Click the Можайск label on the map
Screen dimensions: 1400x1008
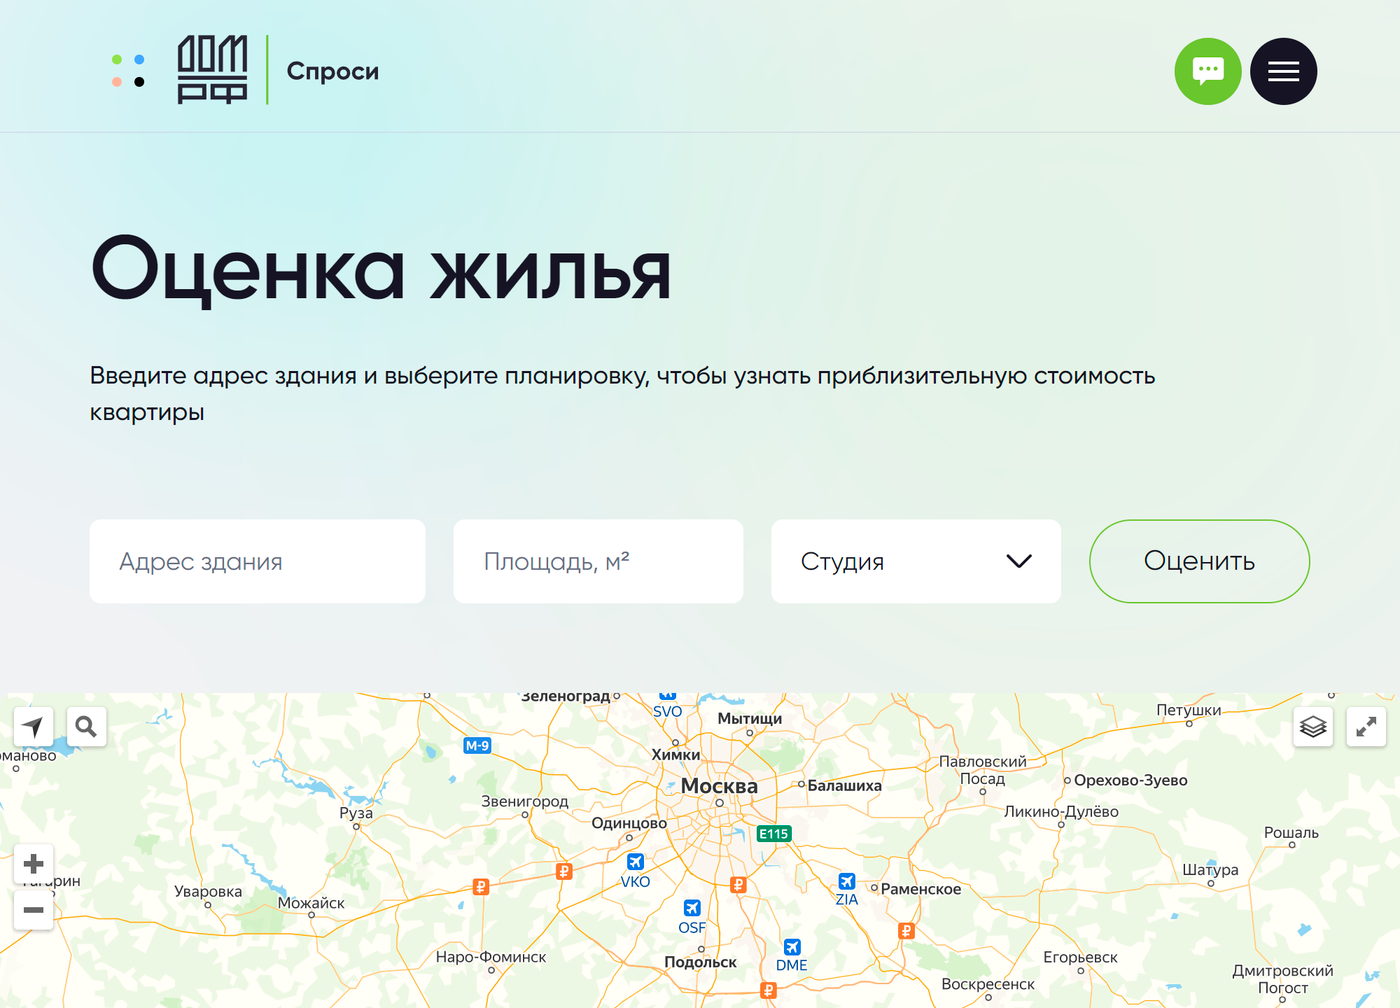click(311, 903)
